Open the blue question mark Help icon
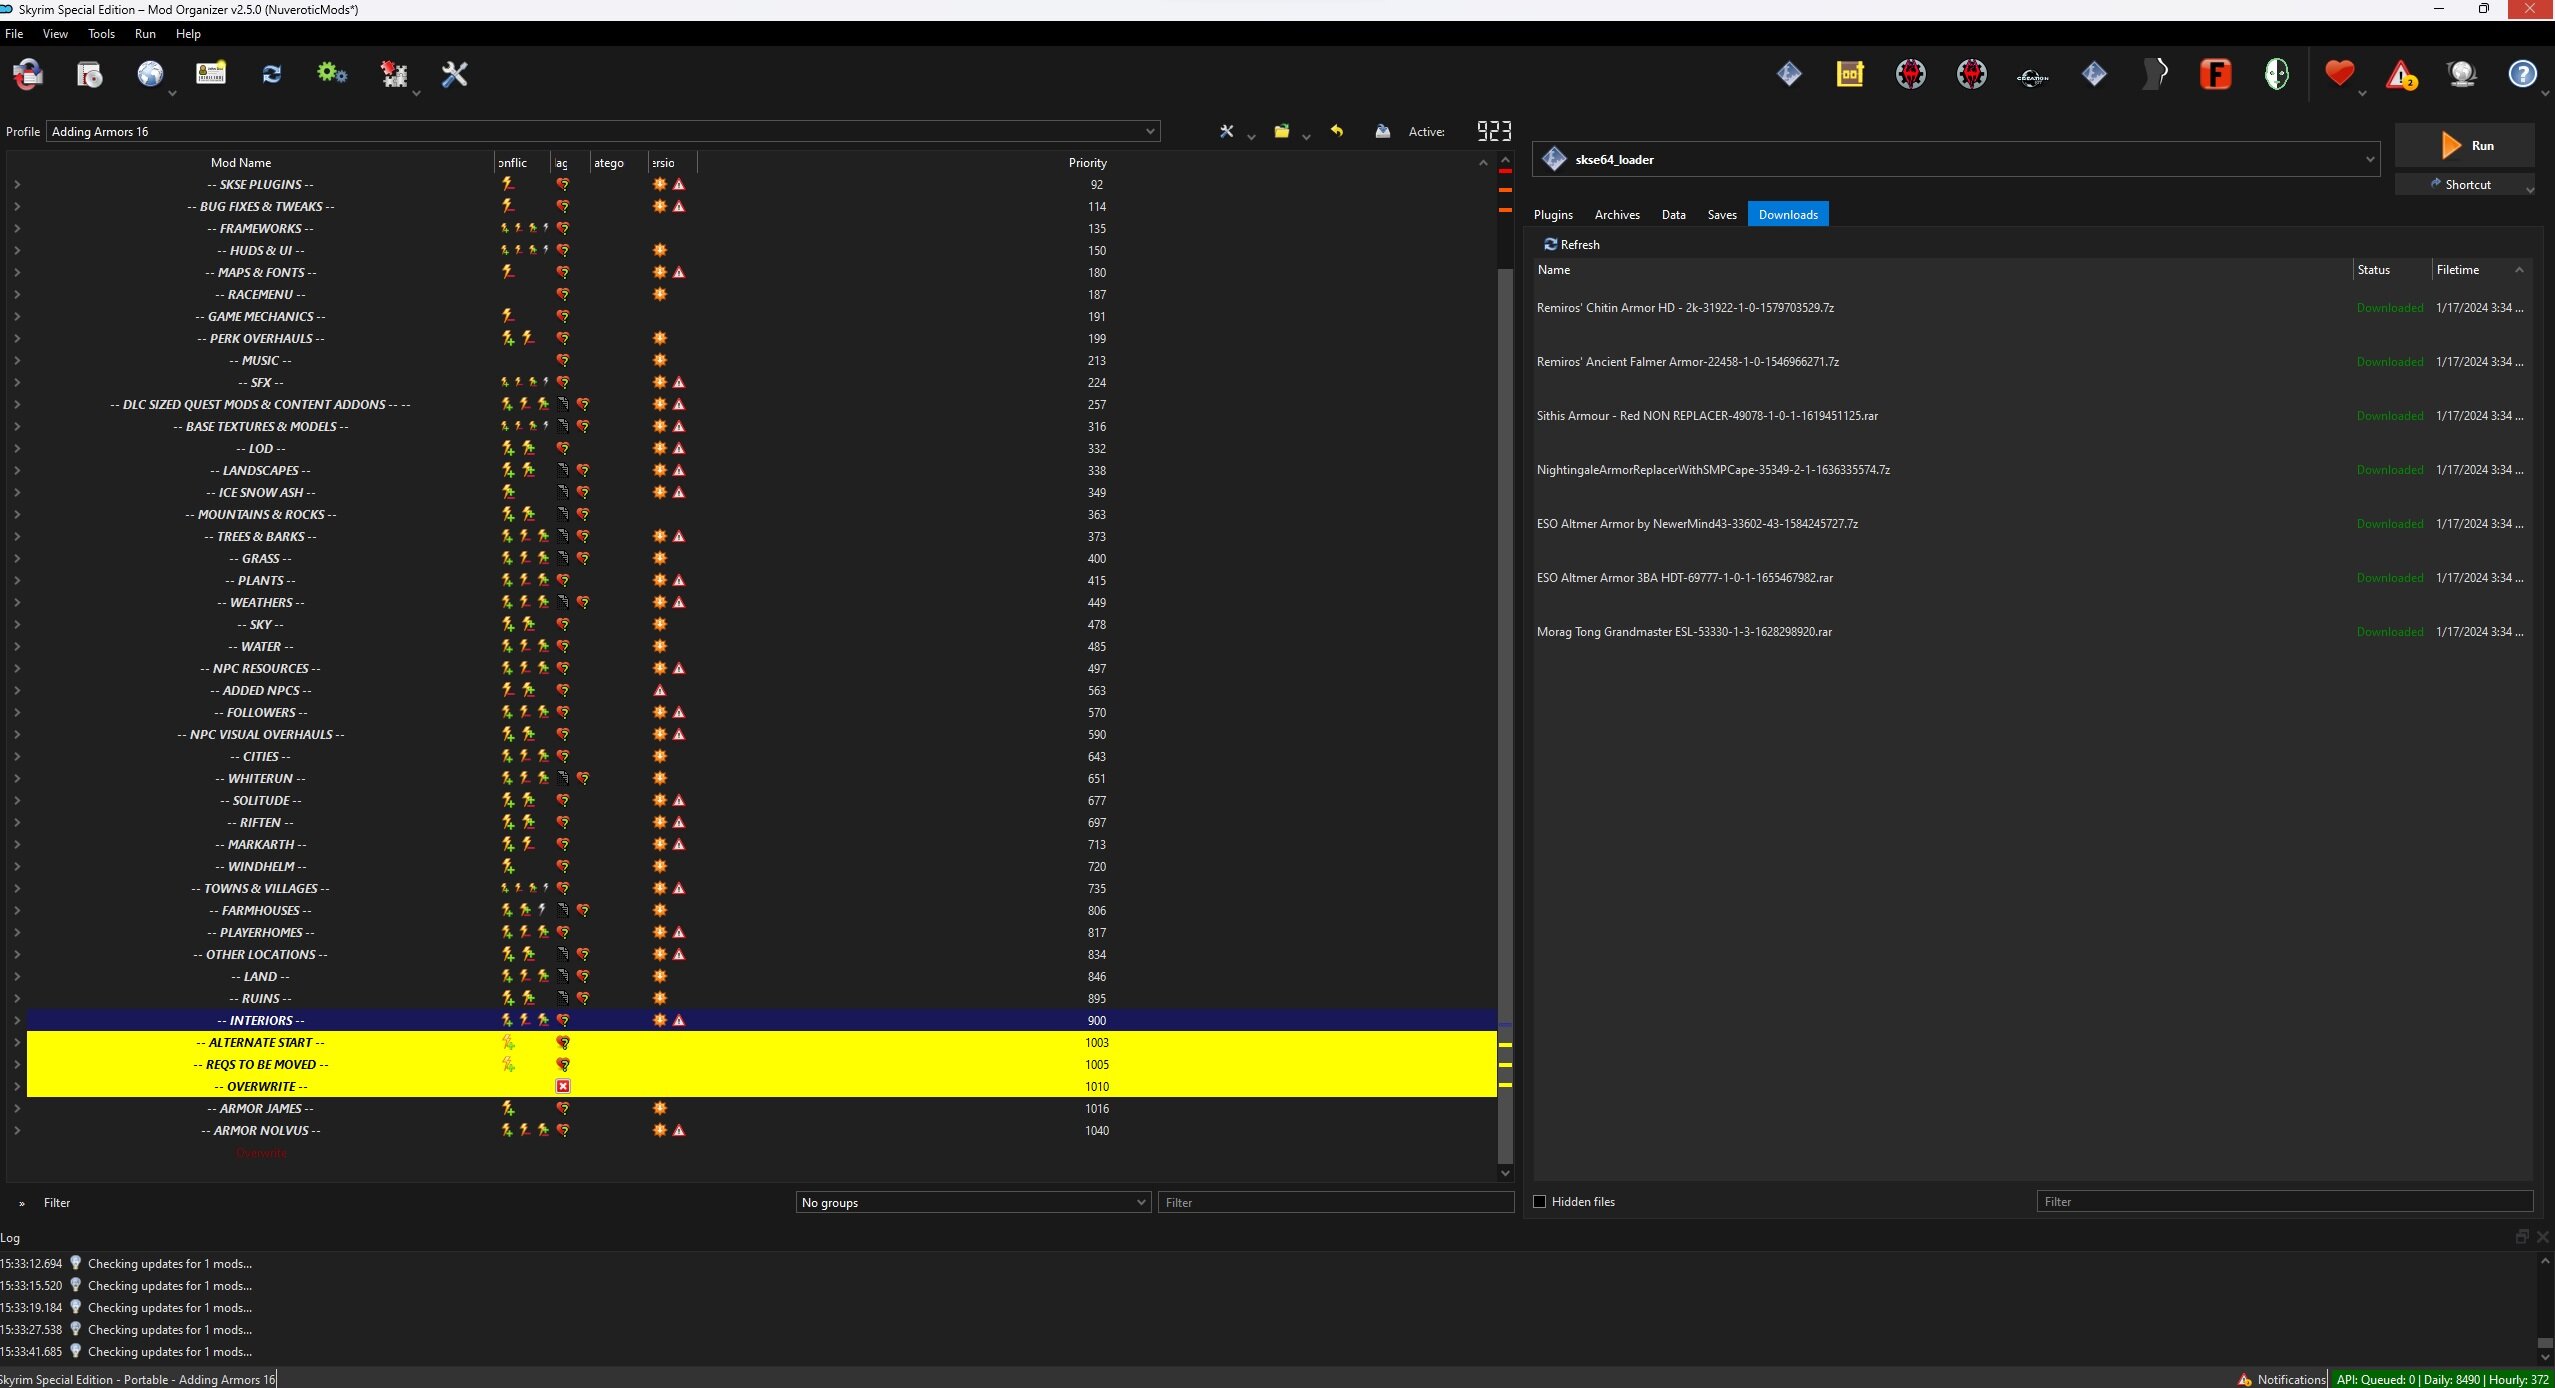Image resolution: width=2555 pixels, height=1388 pixels. [x=2523, y=74]
